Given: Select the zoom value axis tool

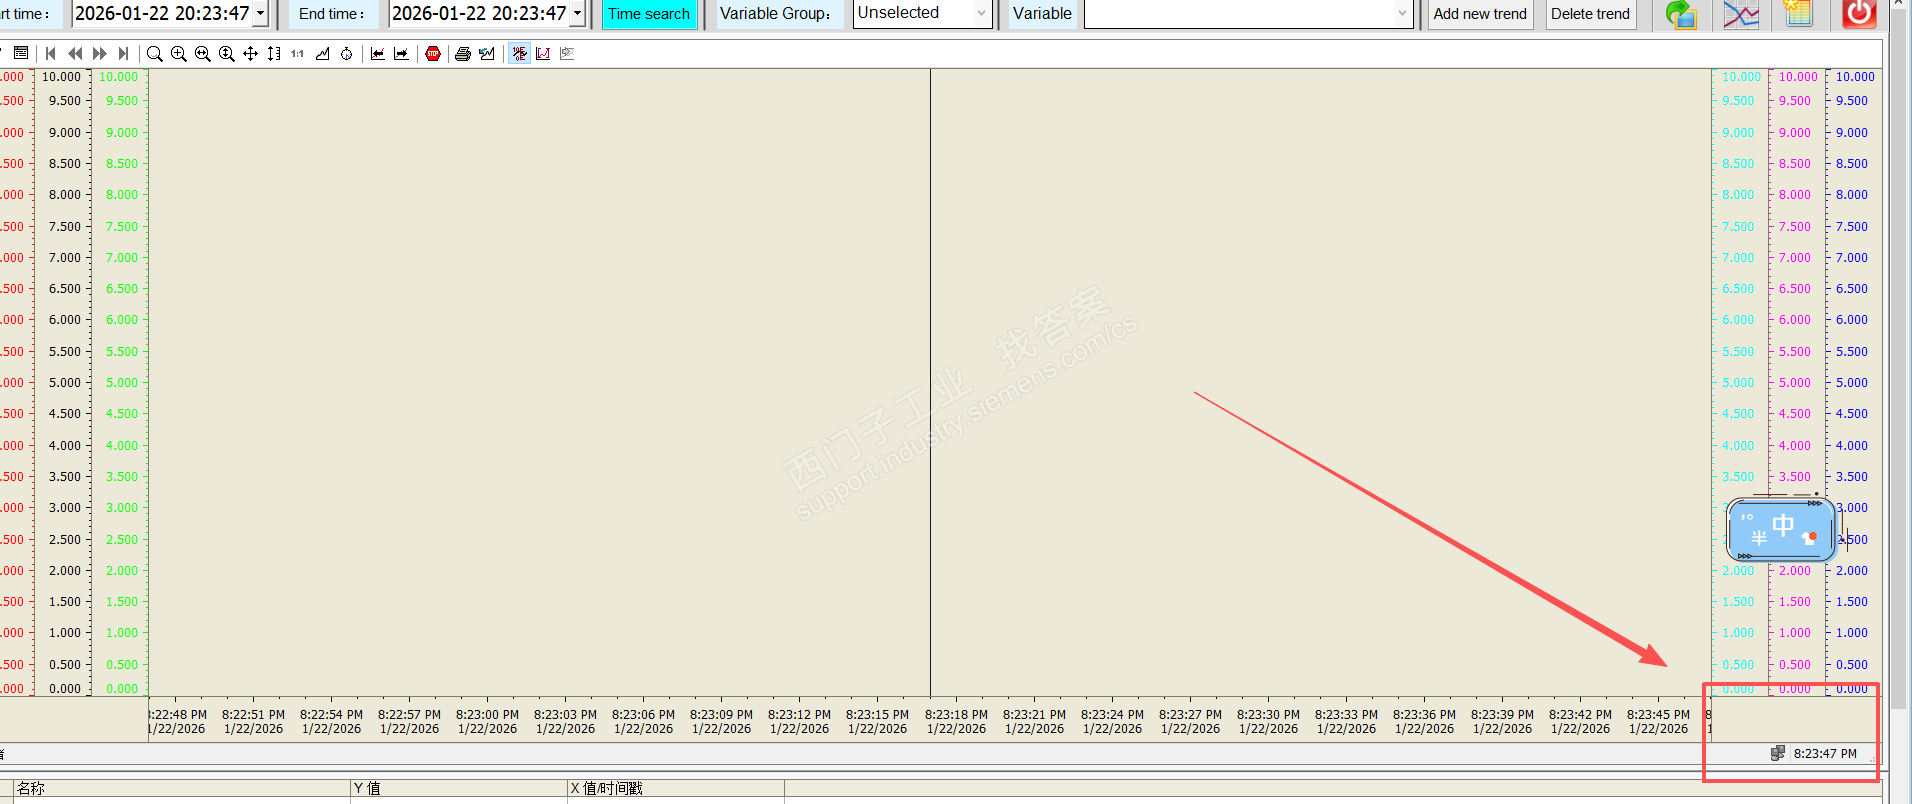Looking at the screenshot, I should [226, 53].
